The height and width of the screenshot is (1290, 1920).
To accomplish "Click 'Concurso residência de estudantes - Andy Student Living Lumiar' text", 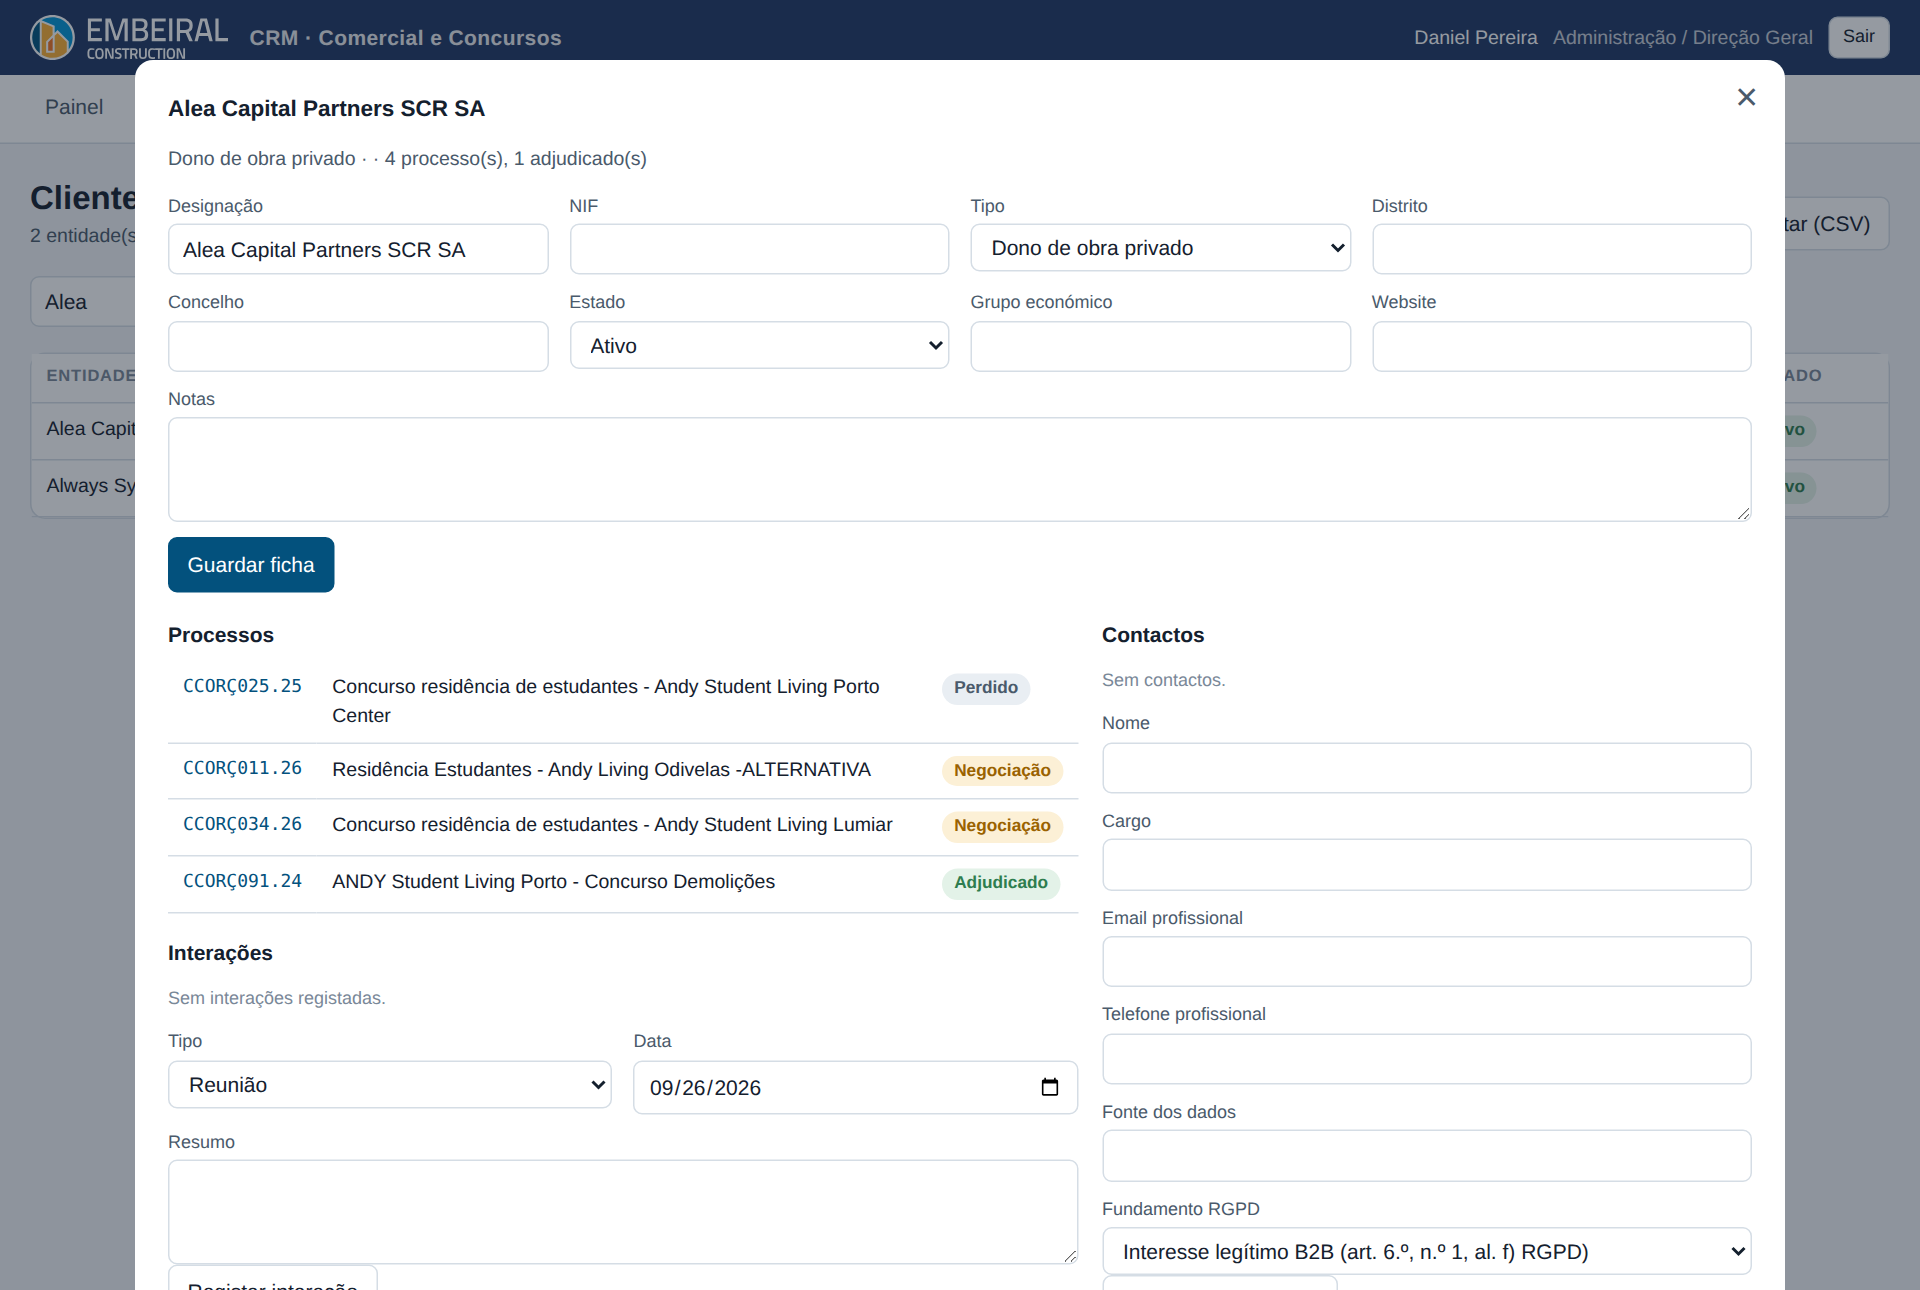I will coord(612,824).
